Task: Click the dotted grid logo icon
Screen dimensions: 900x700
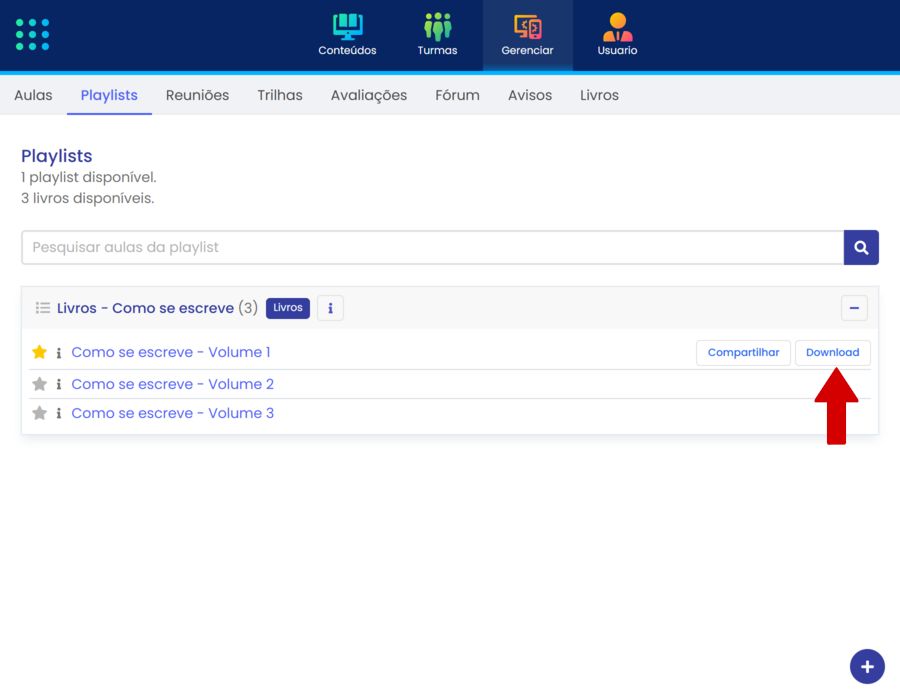Action: pyautogui.click(x=33, y=34)
